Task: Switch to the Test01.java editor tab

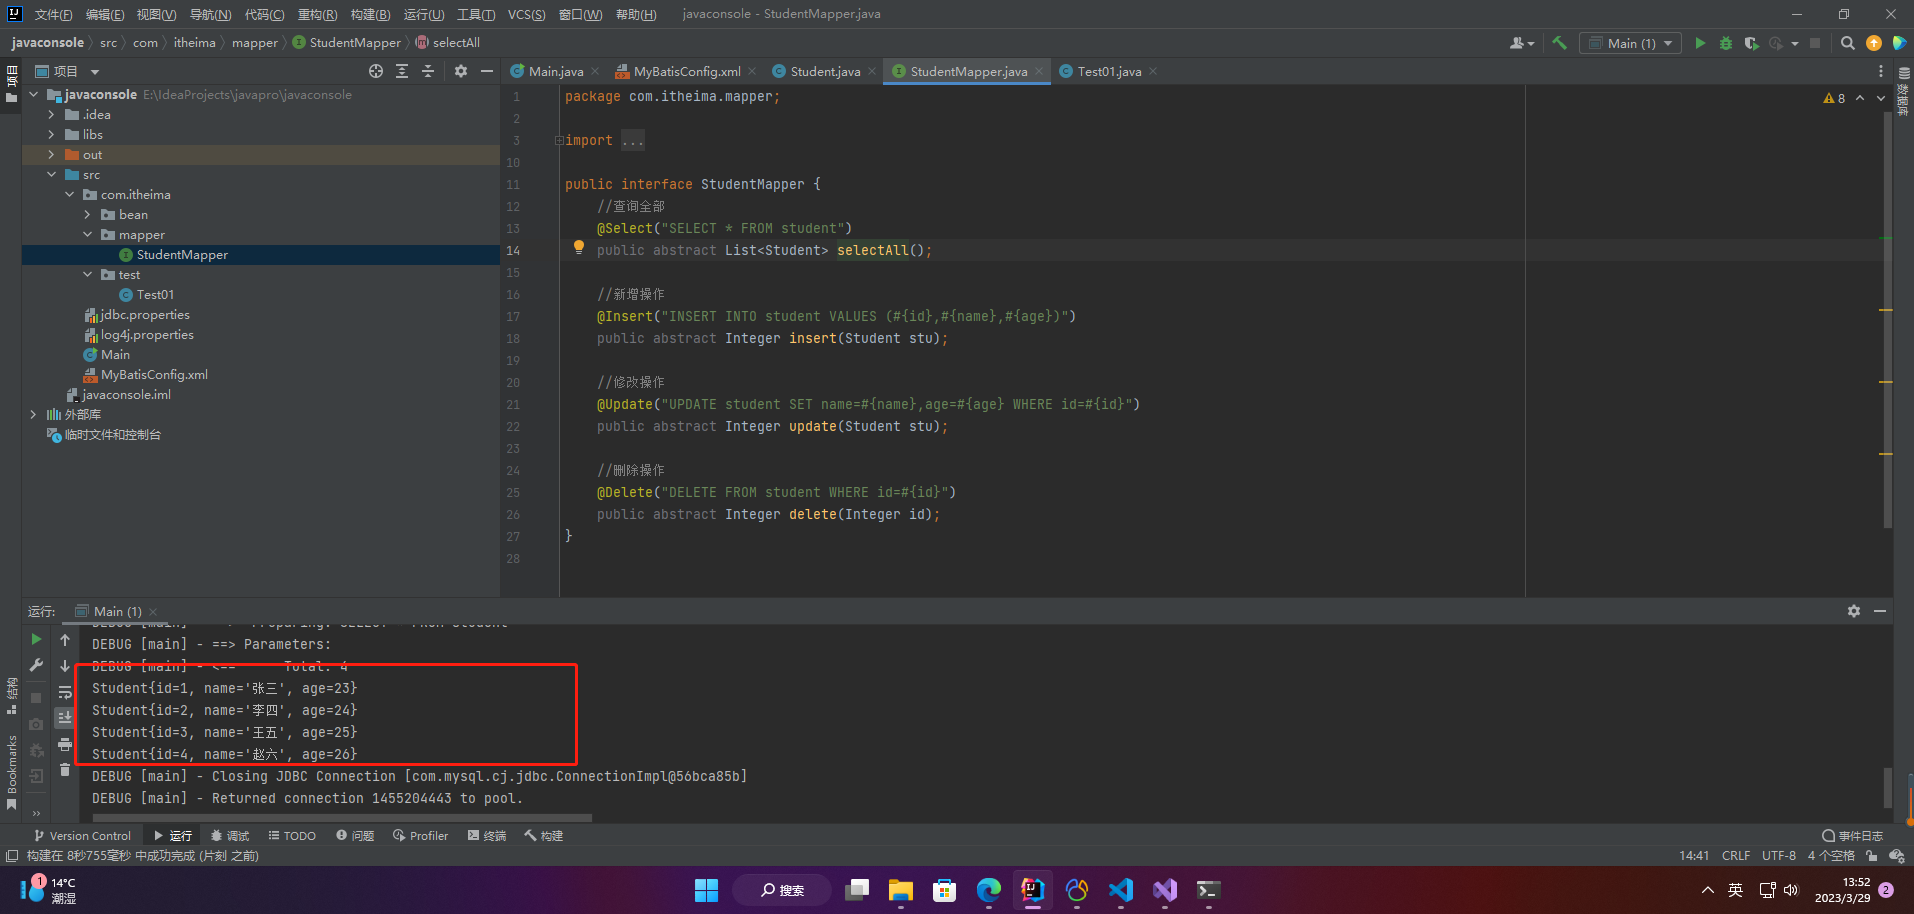Action: pyautogui.click(x=1108, y=71)
